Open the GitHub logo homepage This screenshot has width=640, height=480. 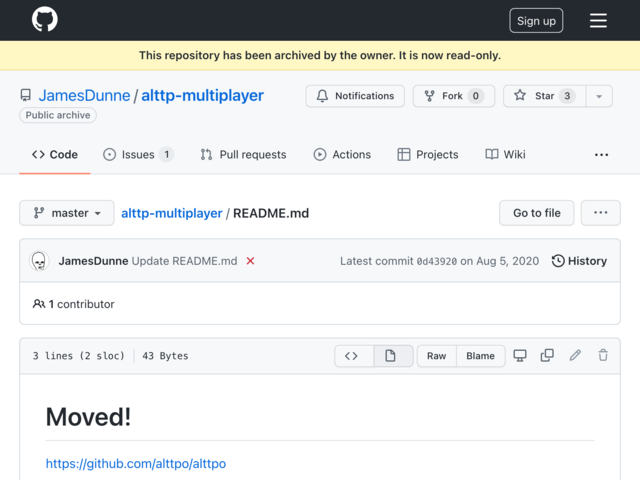44,19
